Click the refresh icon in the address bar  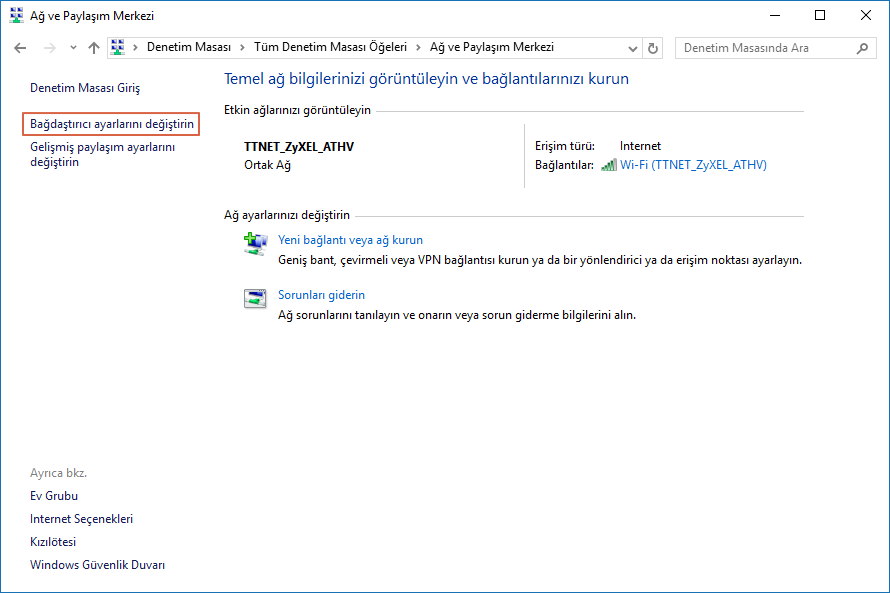click(653, 47)
